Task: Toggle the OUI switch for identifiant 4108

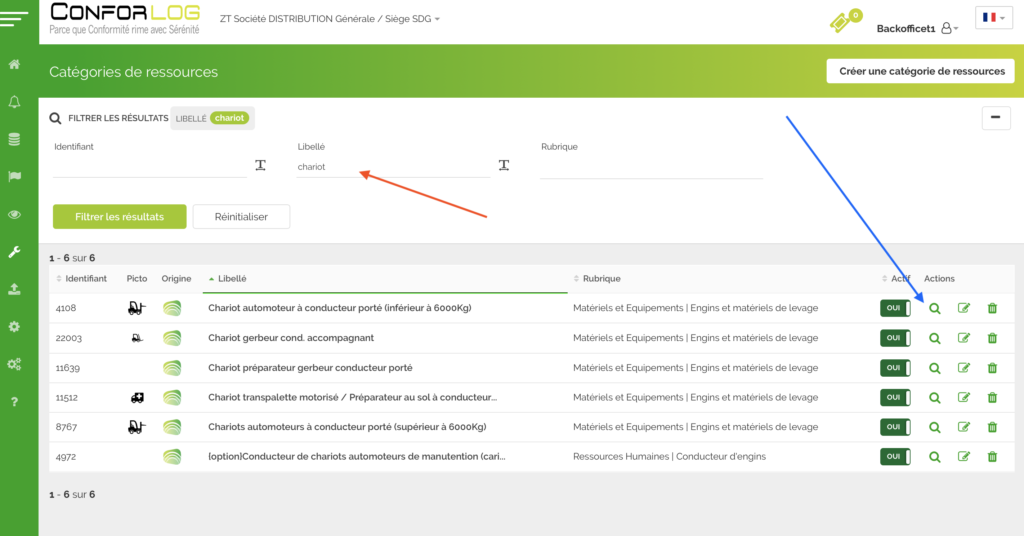Action: pyautogui.click(x=895, y=308)
